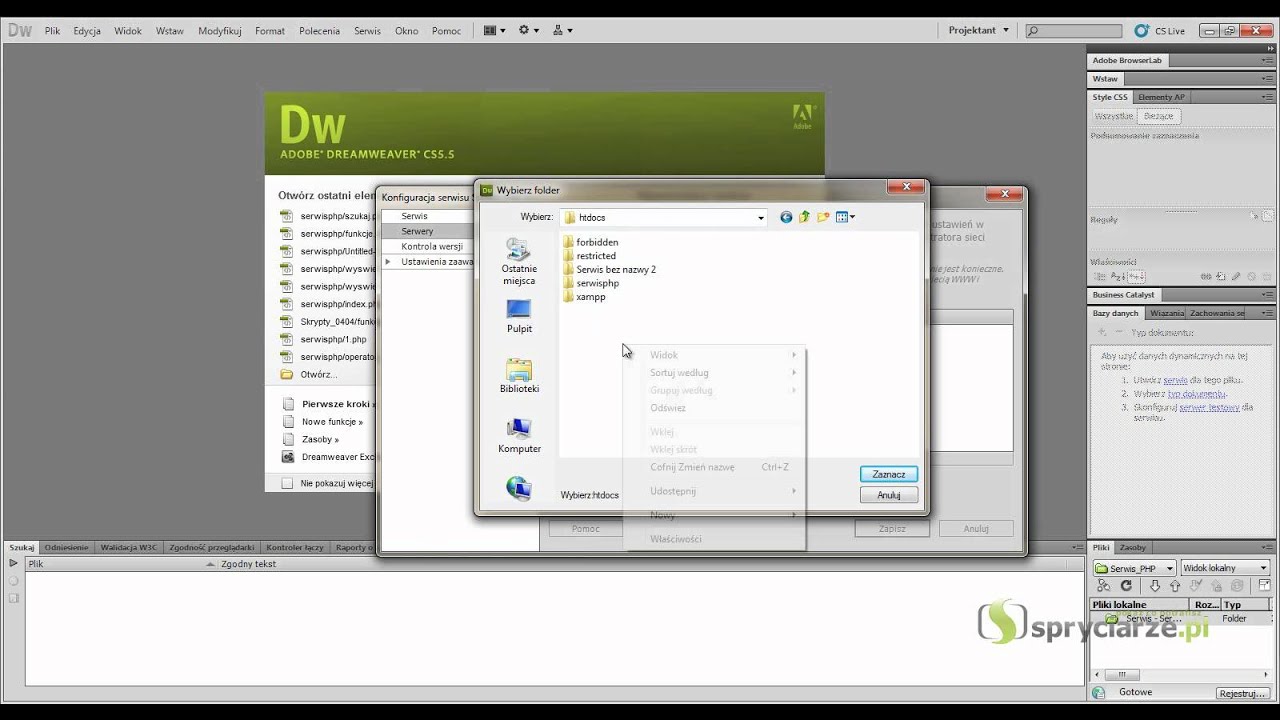Click green play icon in search results panel
Screen dimensions: 1280x720
click(13, 564)
